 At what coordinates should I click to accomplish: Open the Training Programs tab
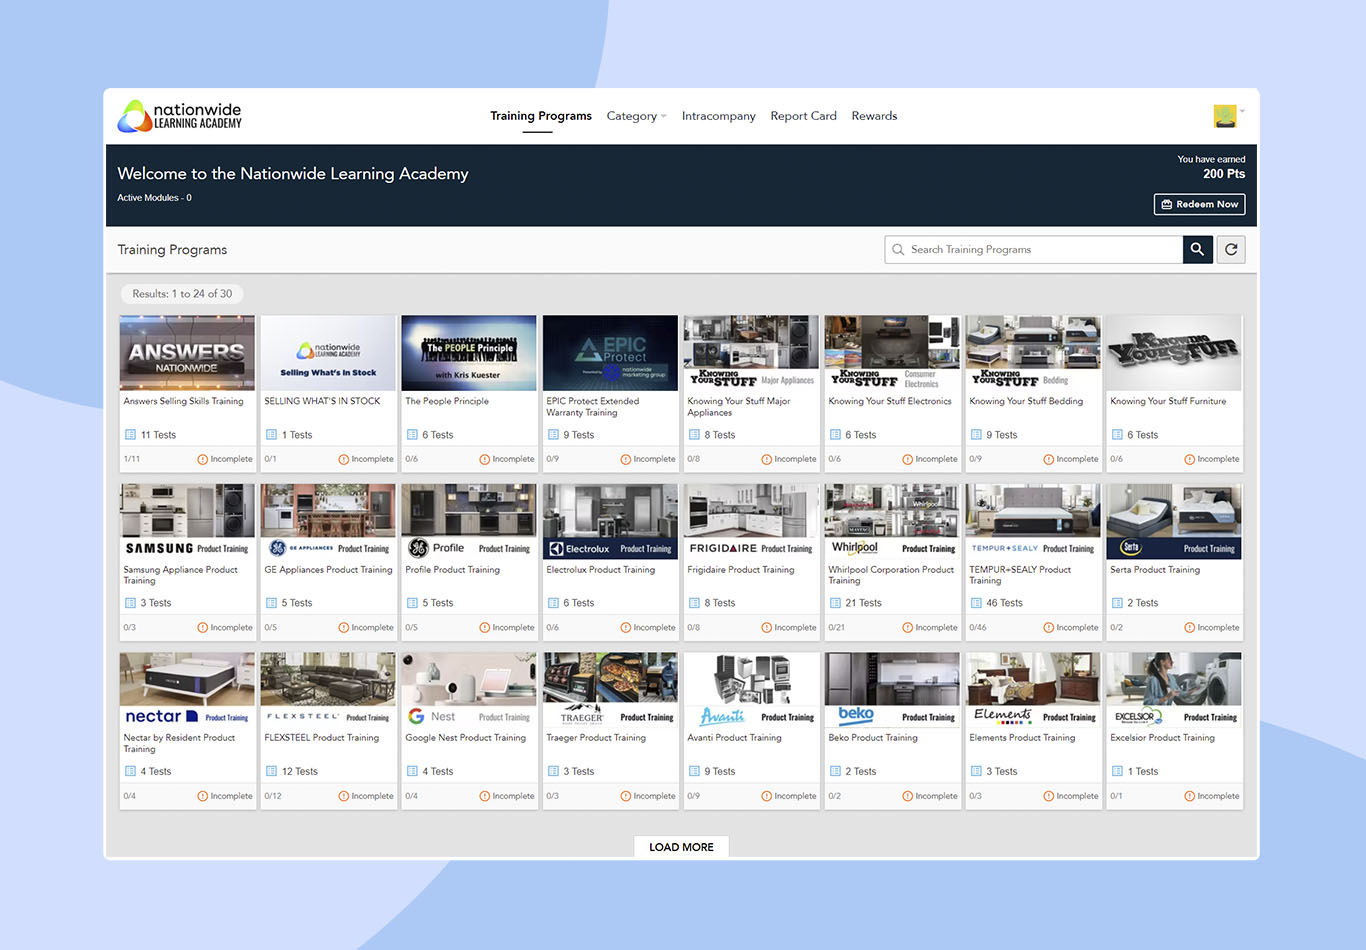541,116
